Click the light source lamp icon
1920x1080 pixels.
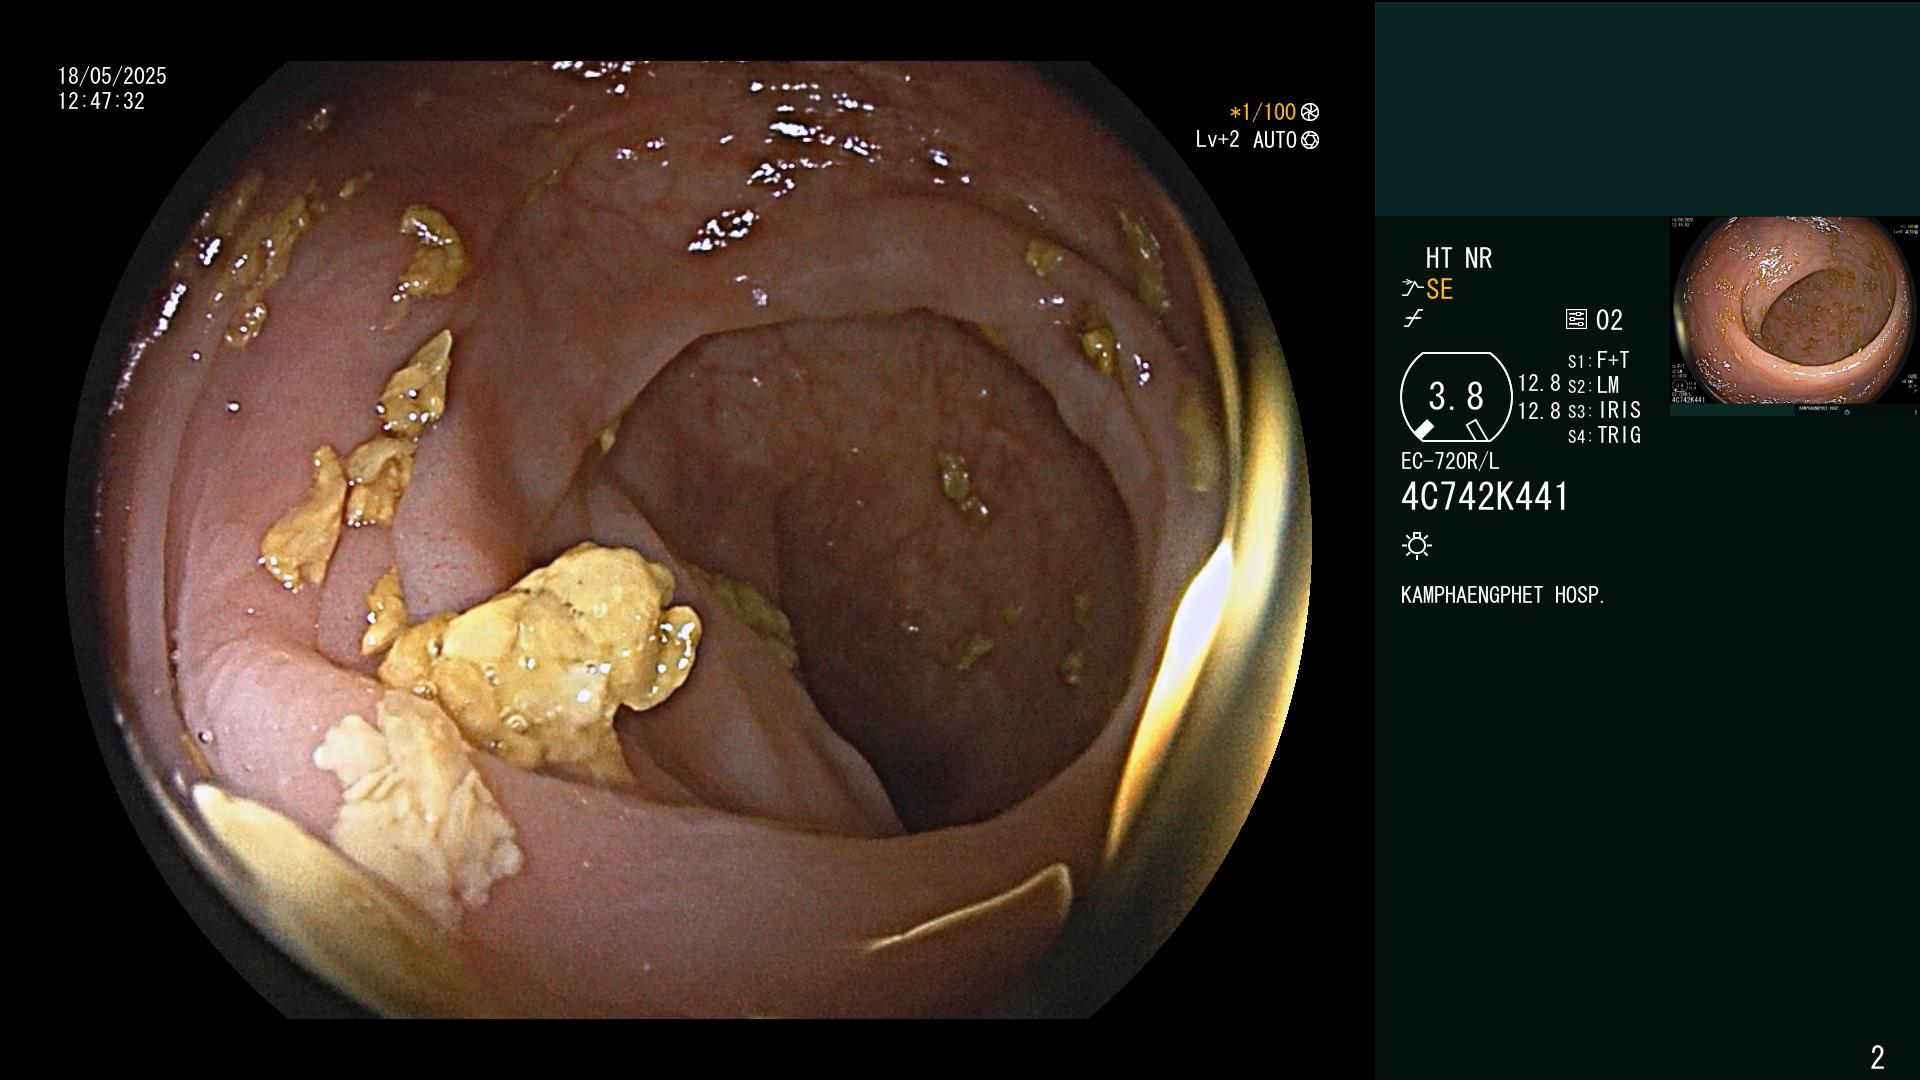coord(1417,546)
